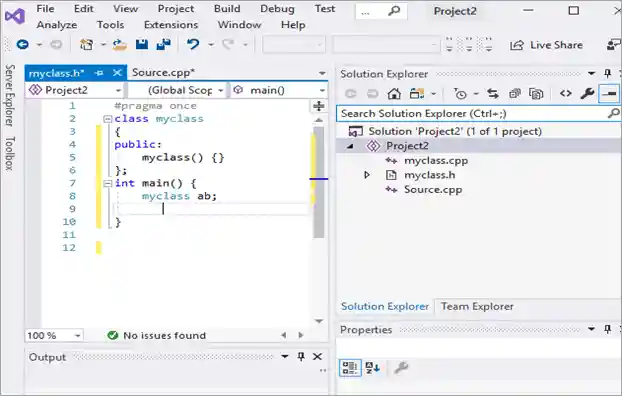The height and width of the screenshot is (396, 622).
Task: Select the Solution Explorer bottom tab
Action: (x=385, y=306)
